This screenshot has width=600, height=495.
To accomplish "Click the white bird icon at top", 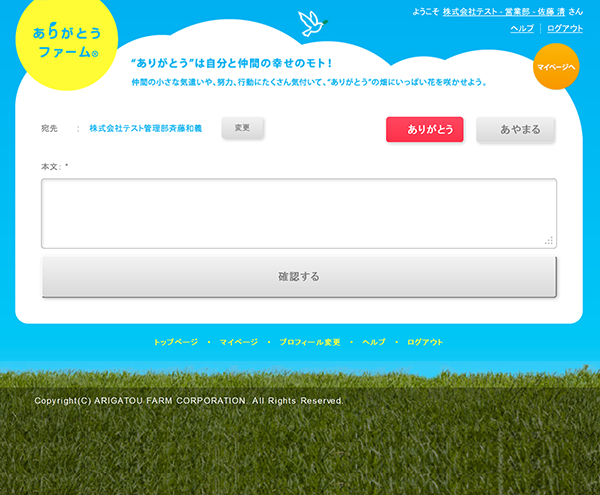I will click(313, 23).
